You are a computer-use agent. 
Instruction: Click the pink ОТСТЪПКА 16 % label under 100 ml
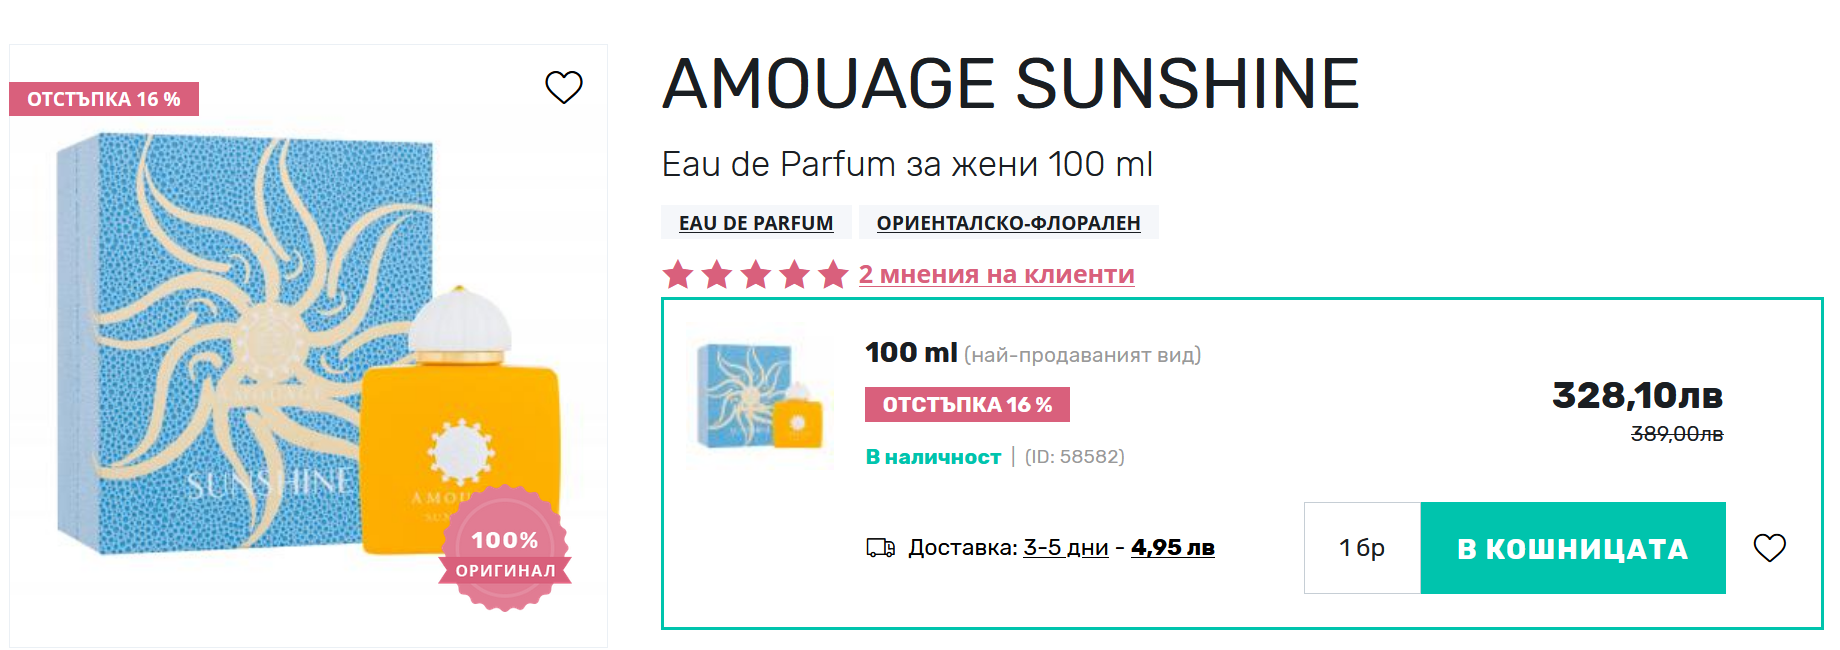coord(967,405)
